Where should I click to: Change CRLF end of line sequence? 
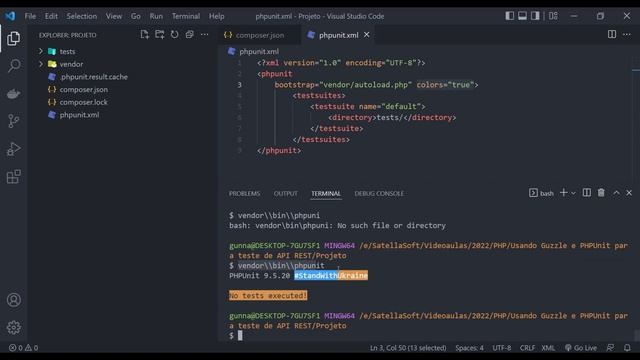coord(527,348)
